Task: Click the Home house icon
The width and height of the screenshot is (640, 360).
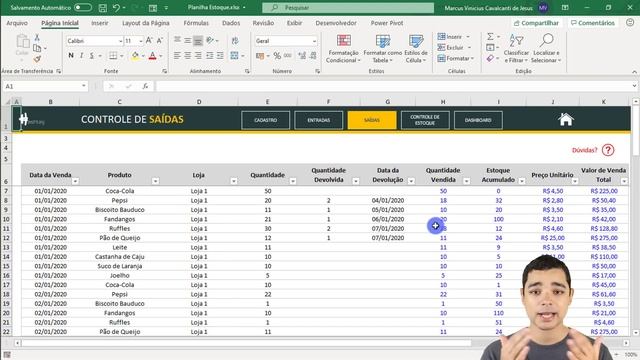Action: 566,120
